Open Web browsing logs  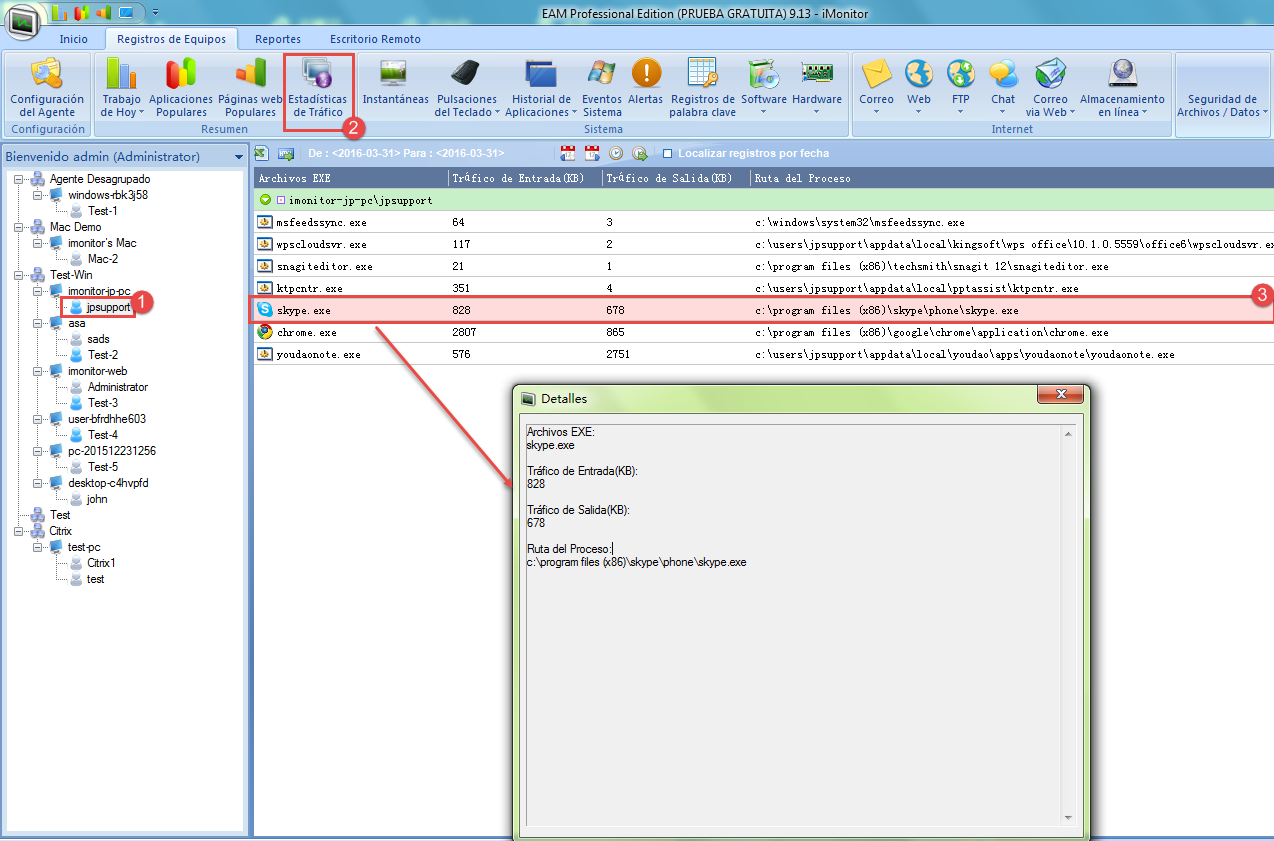pos(919,88)
